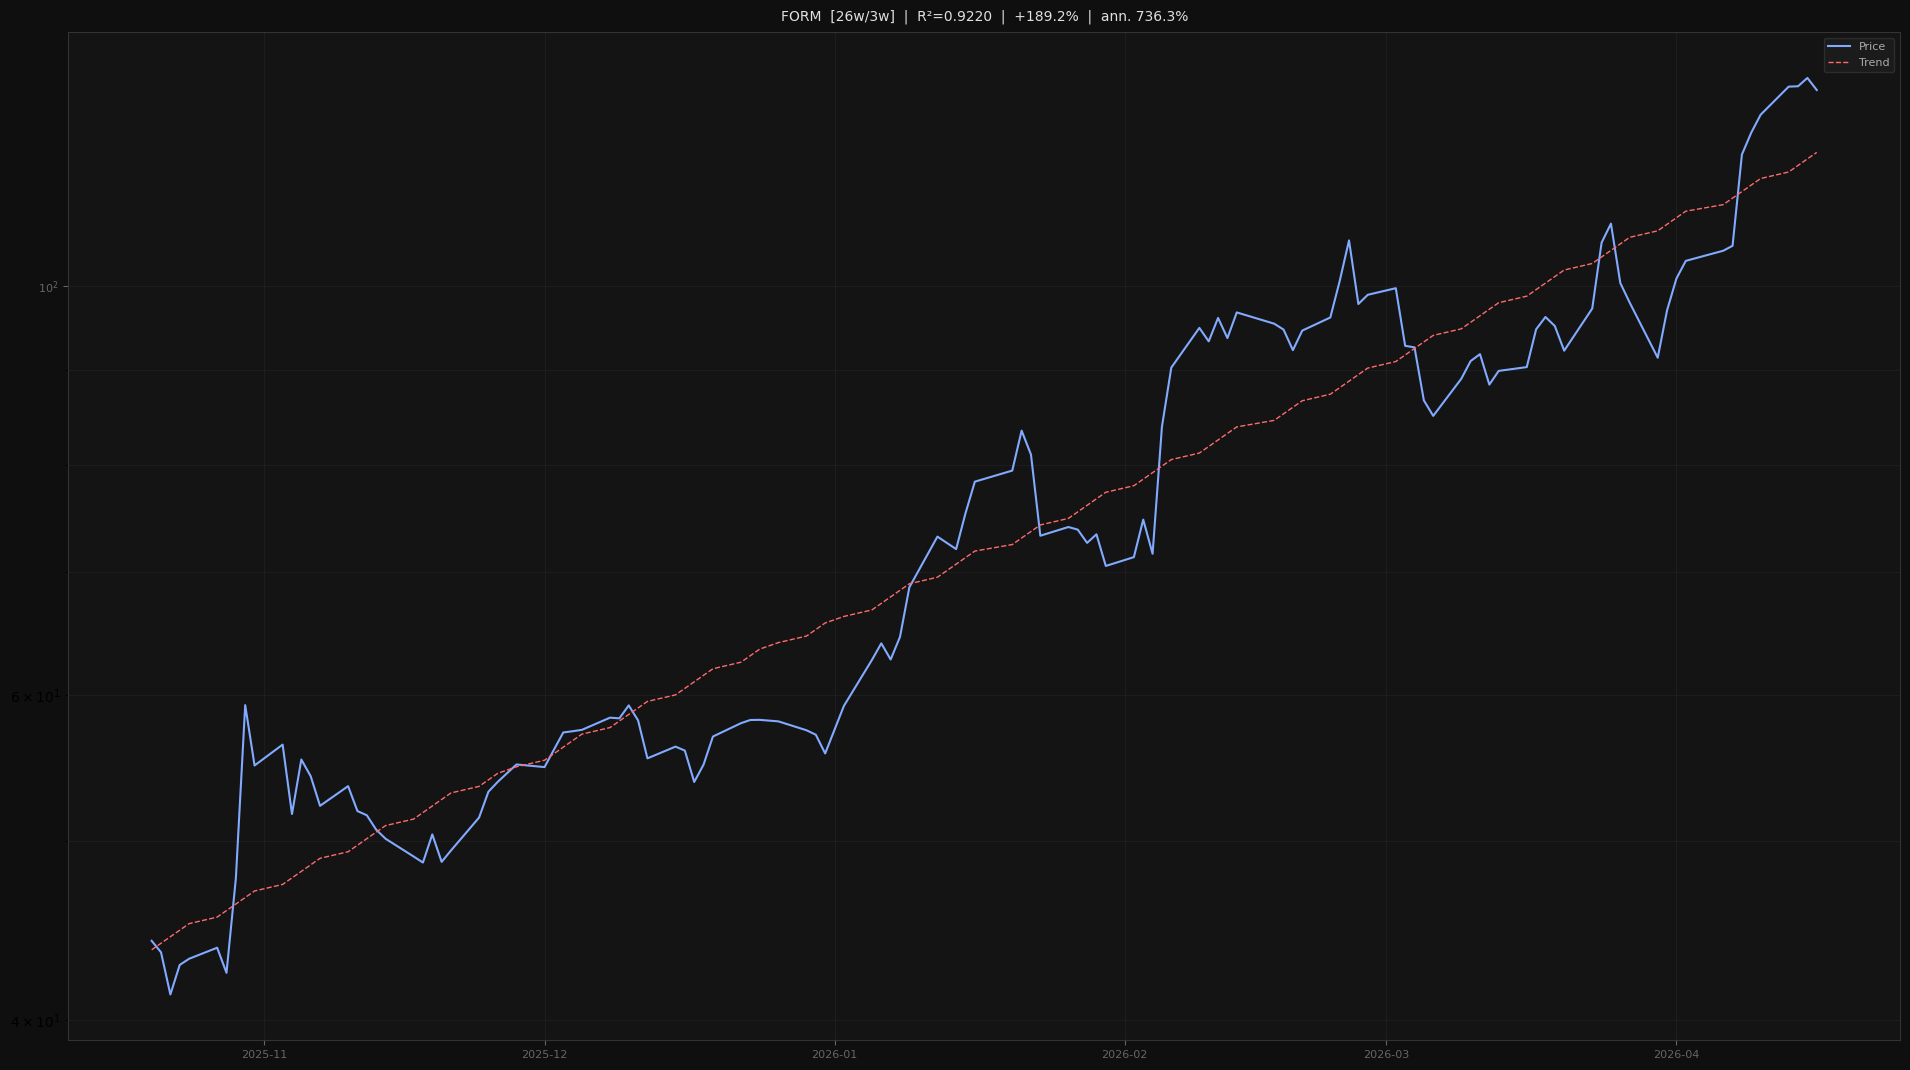
Task: Click the chart title FORM [26w/3w]
Action: point(836,16)
